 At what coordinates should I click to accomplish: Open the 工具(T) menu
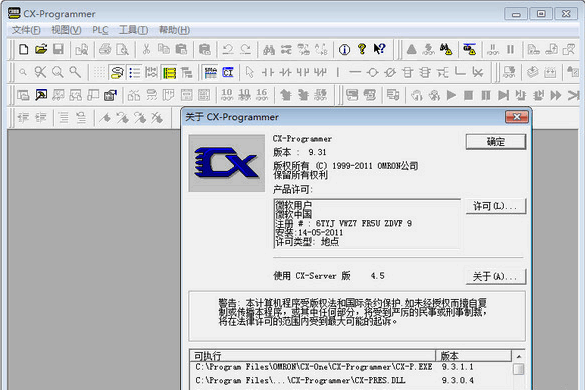133,30
